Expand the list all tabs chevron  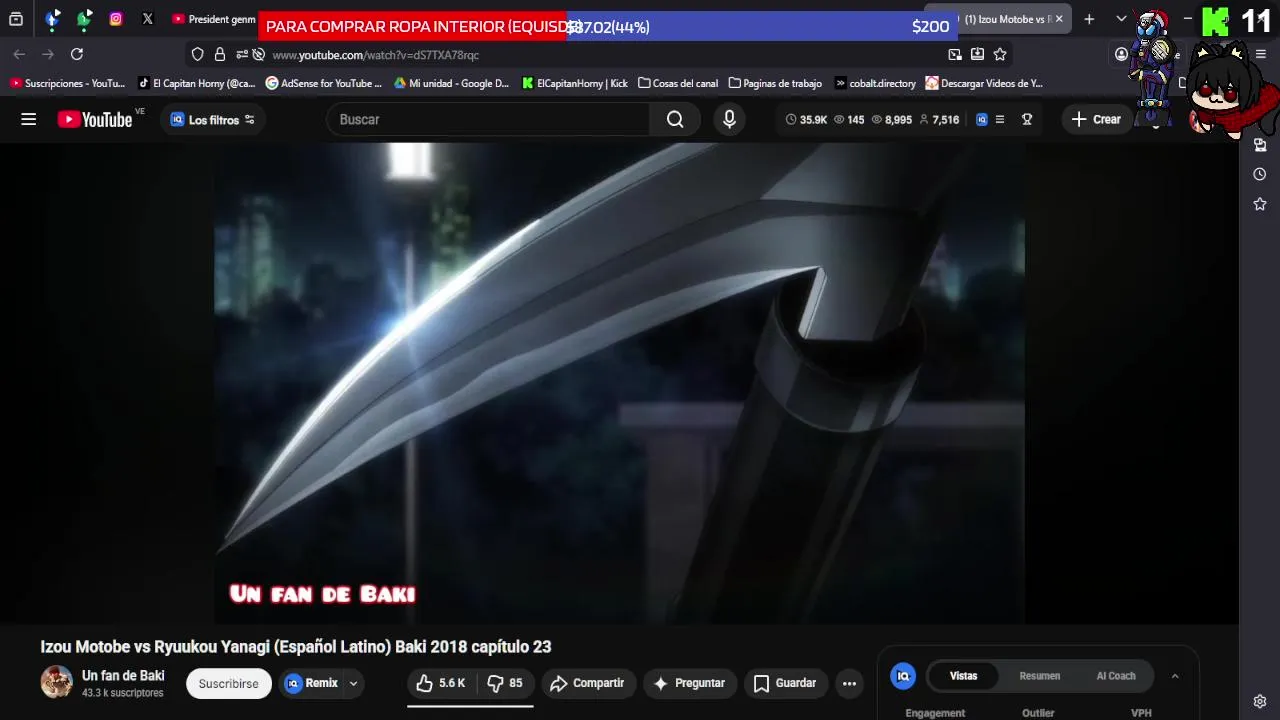(1121, 19)
